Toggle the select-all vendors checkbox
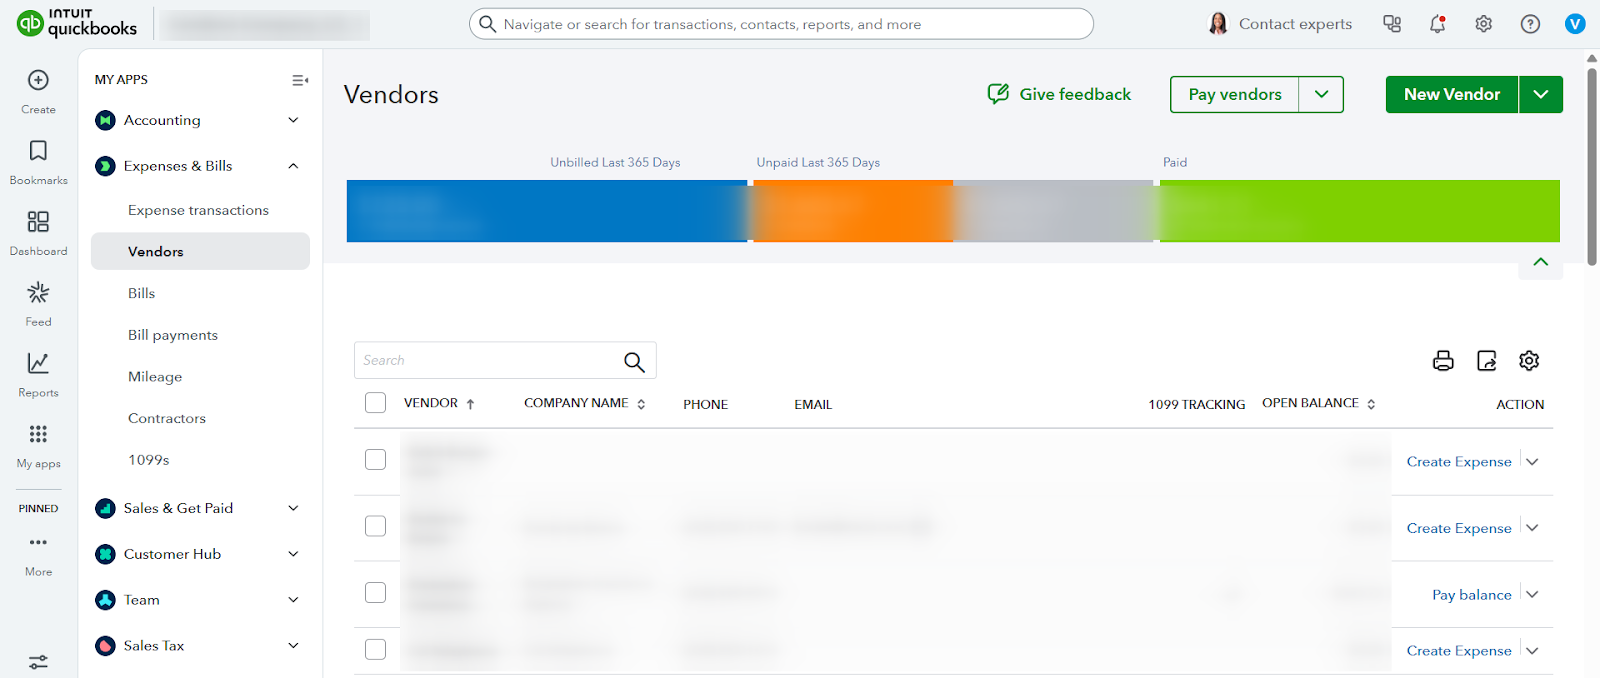The width and height of the screenshot is (1600, 678). coord(376,403)
